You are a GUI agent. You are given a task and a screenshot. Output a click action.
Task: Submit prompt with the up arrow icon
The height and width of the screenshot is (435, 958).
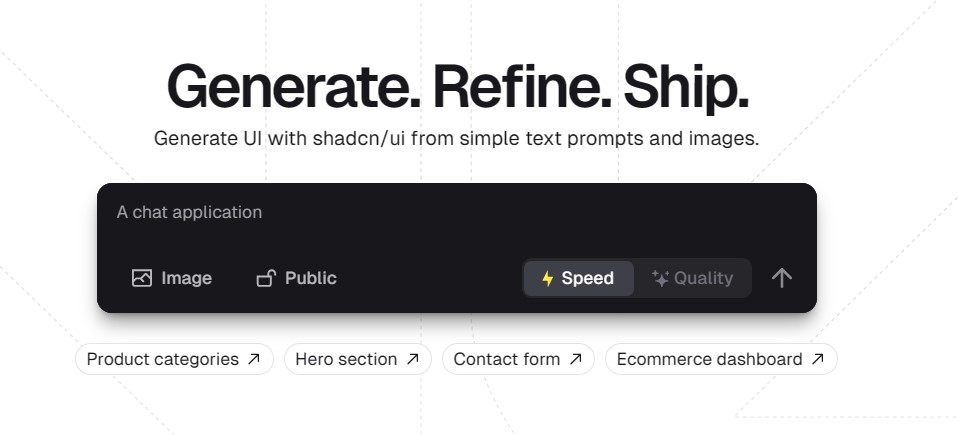coord(781,278)
